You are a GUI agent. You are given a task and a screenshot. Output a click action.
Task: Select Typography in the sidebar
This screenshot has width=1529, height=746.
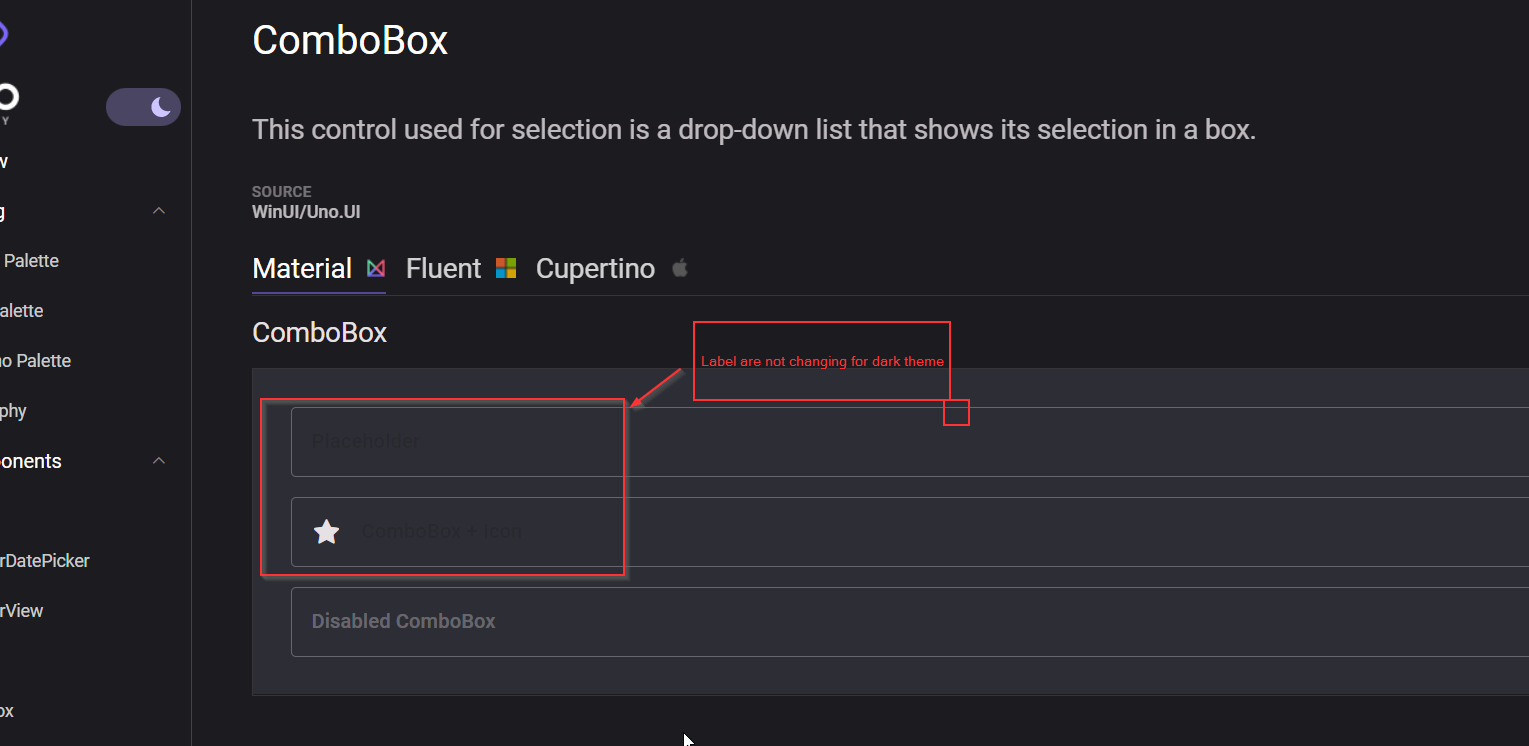coord(12,410)
